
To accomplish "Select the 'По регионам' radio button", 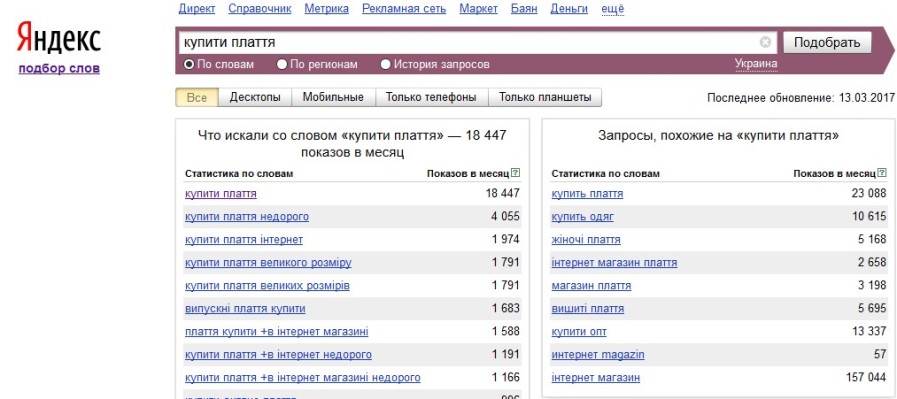I will coord(281,65).
